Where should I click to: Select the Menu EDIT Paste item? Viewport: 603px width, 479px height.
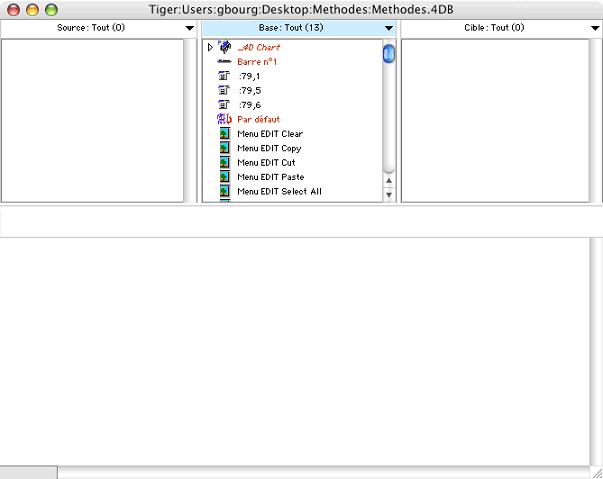[x=270, y=177]
